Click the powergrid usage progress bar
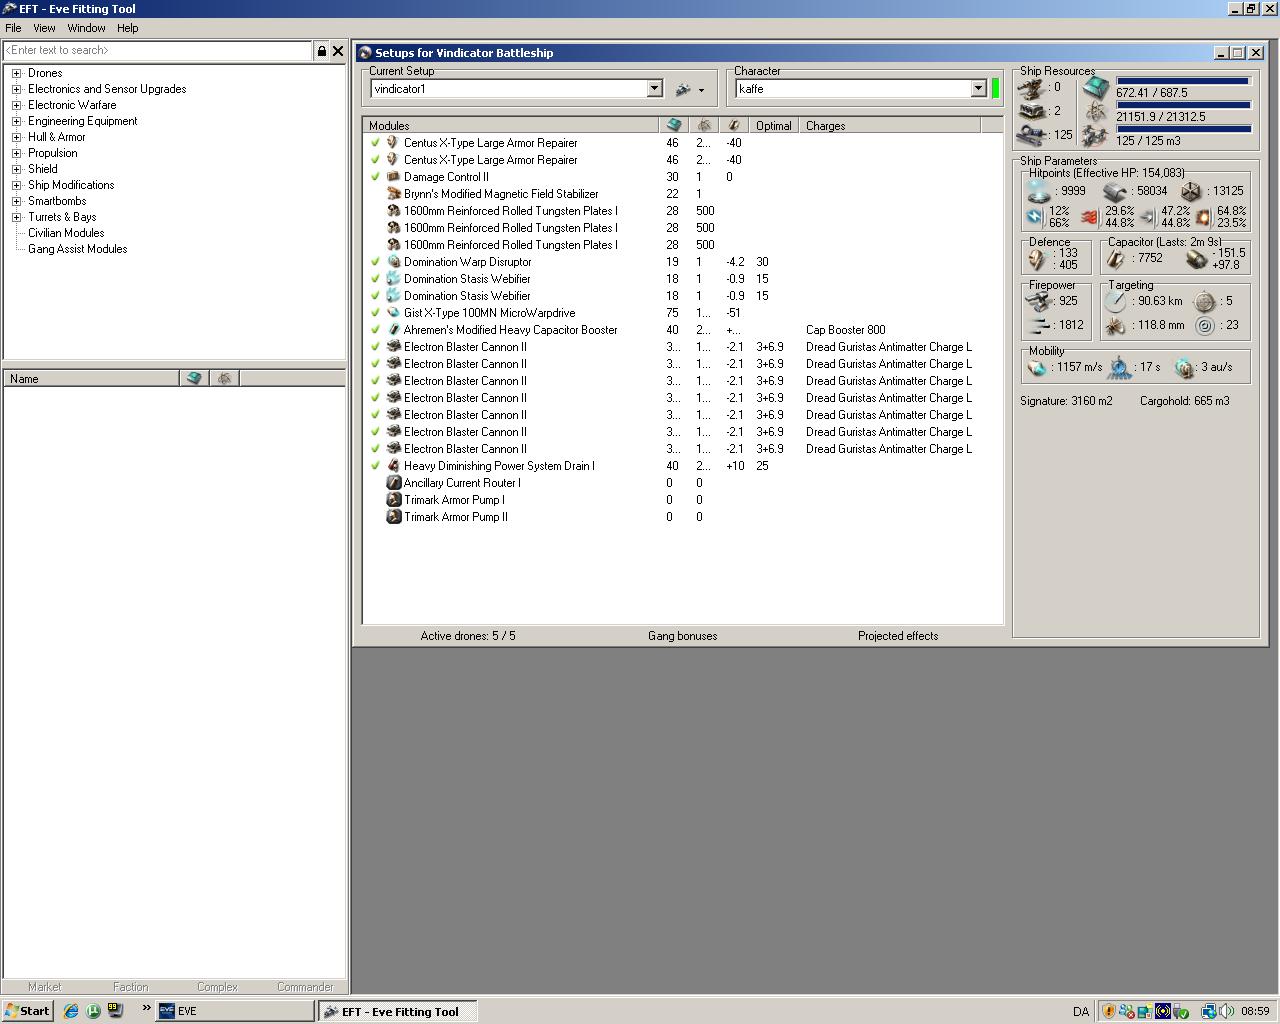1280x1024 pixels. point(1182,105)
